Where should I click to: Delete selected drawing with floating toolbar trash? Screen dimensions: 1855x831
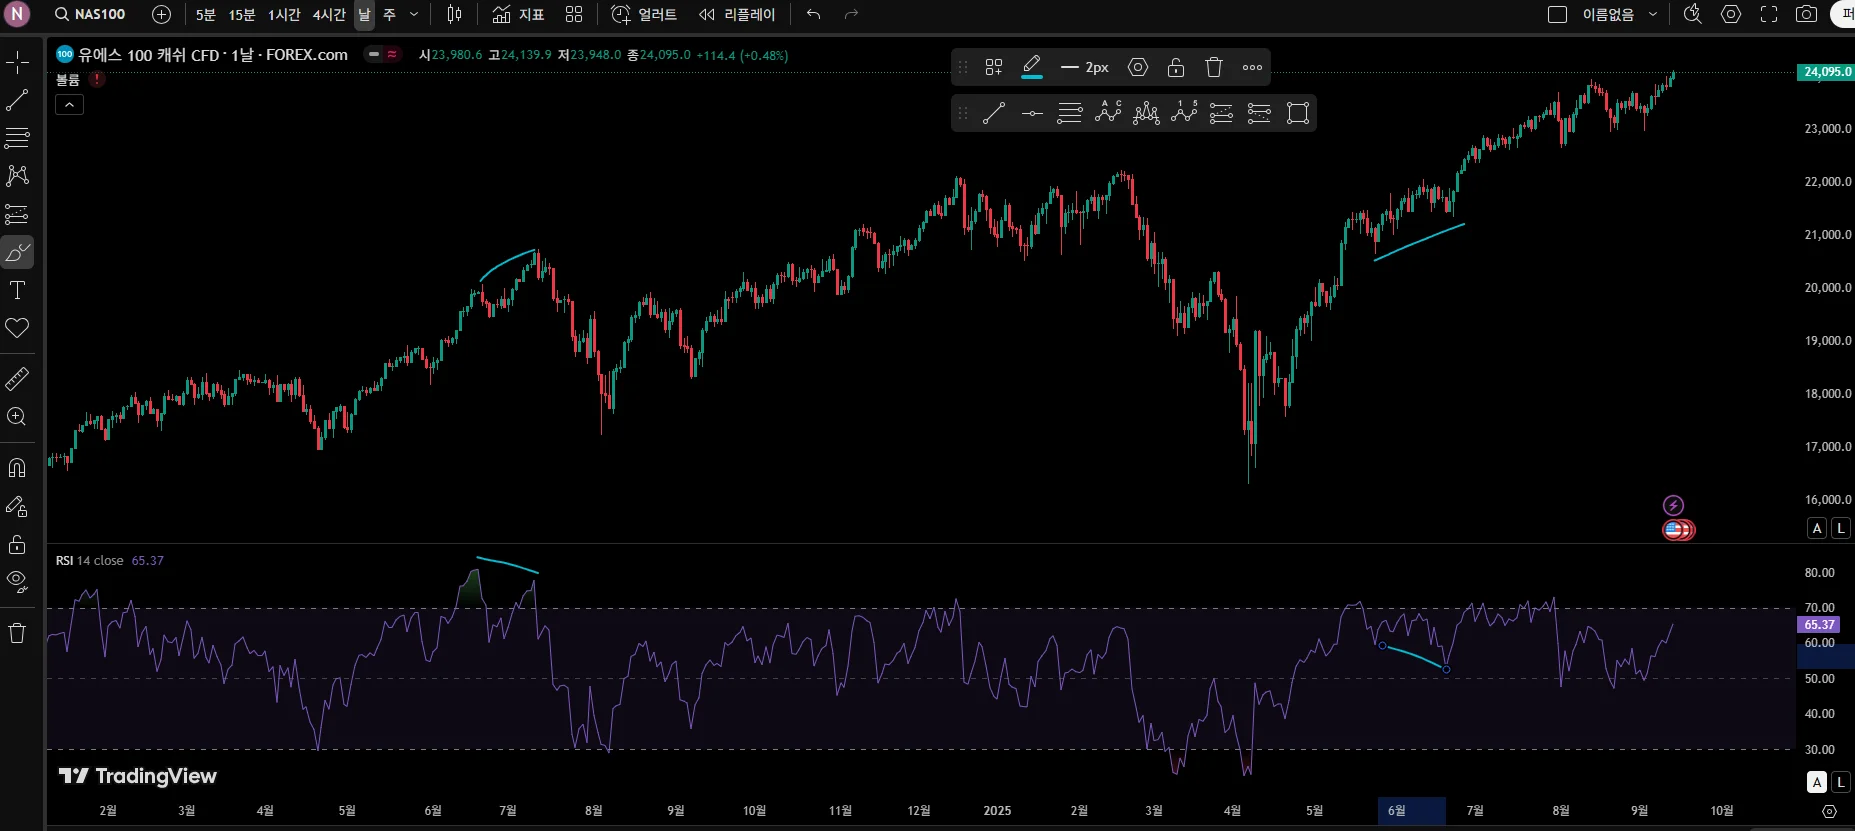tap(1214, 67)
